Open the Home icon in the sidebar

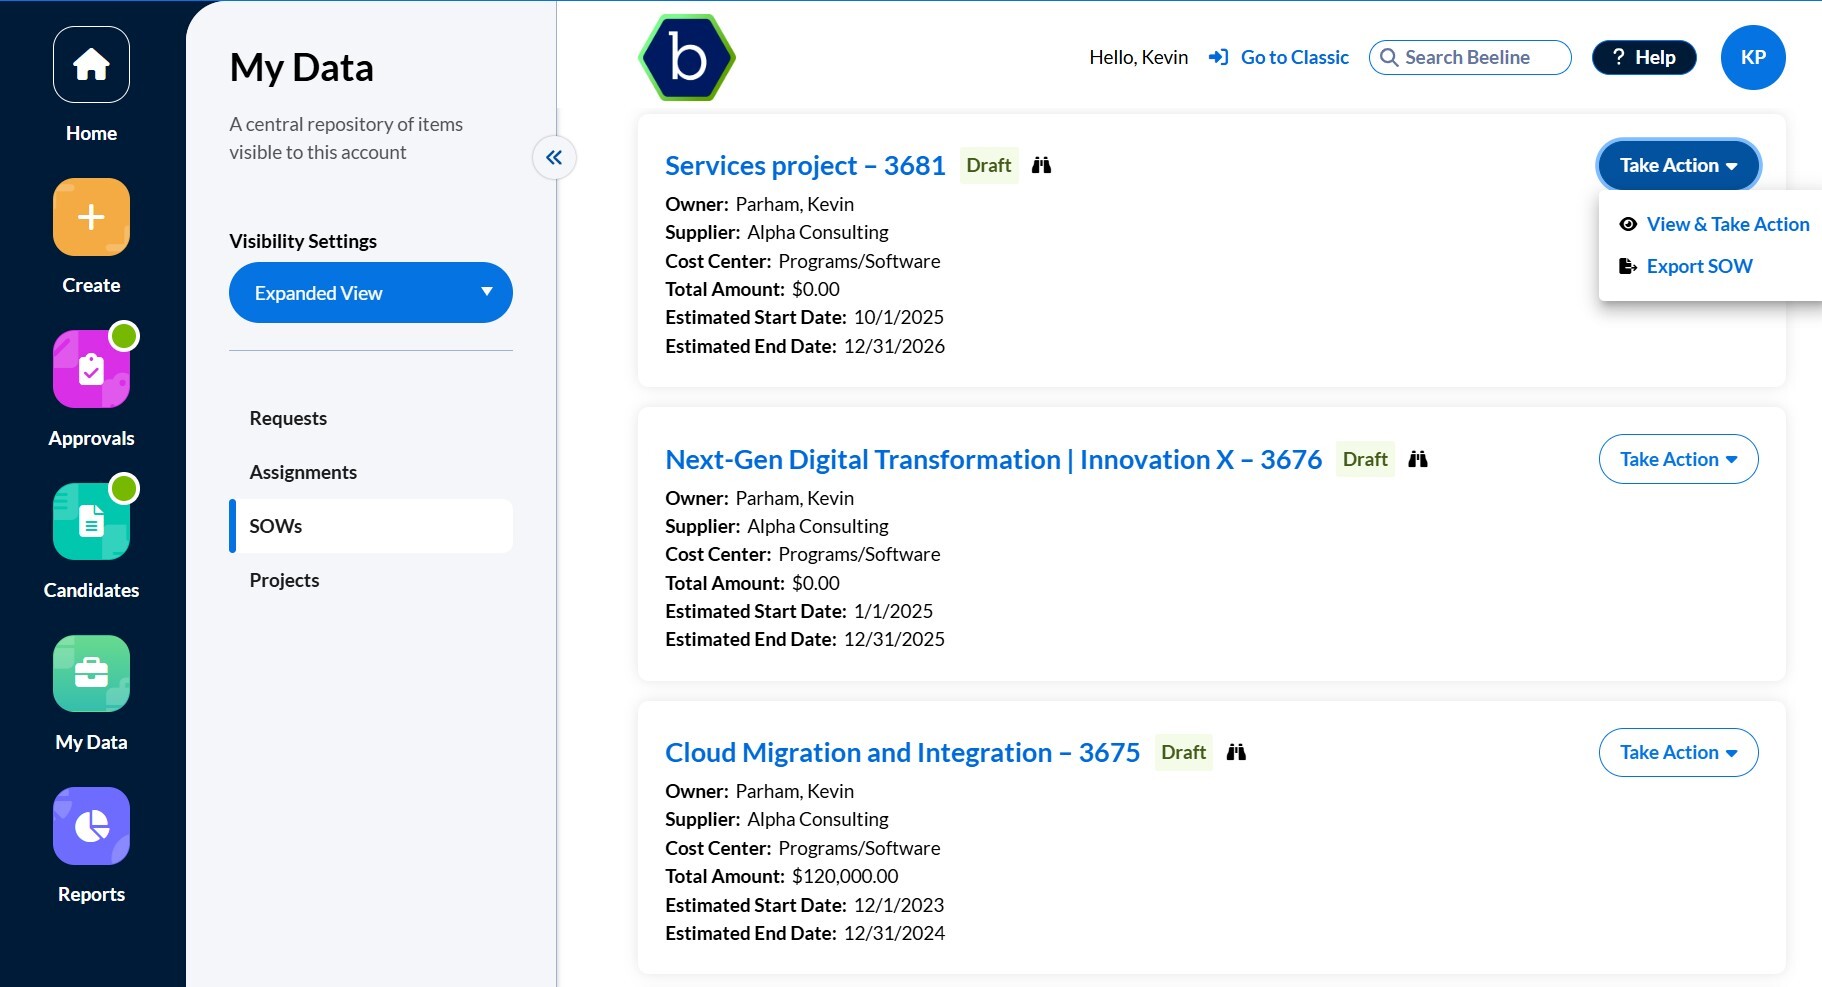pos(91,65)
